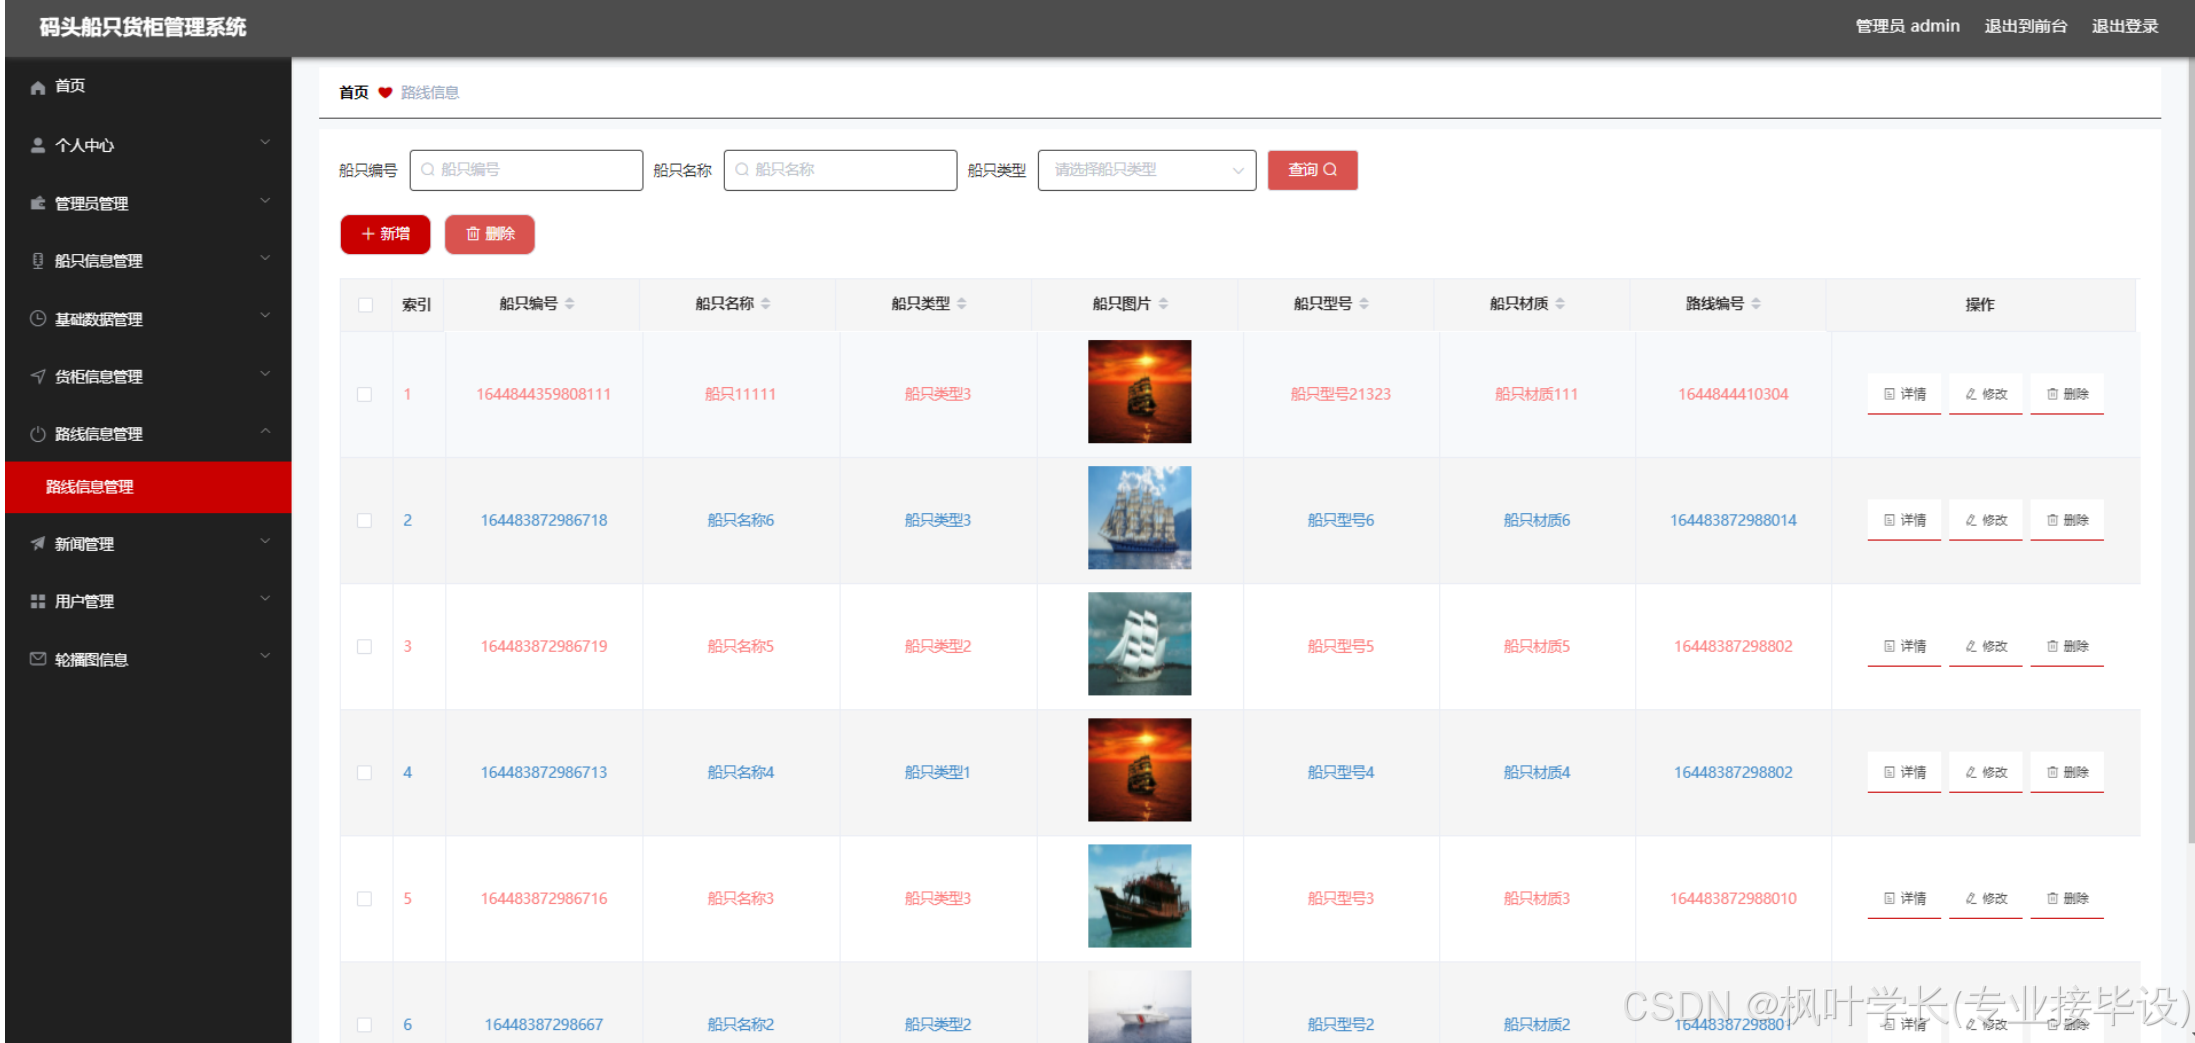Check the box for row 船只名称2

pyautogui.click(x=365, y=1025)
